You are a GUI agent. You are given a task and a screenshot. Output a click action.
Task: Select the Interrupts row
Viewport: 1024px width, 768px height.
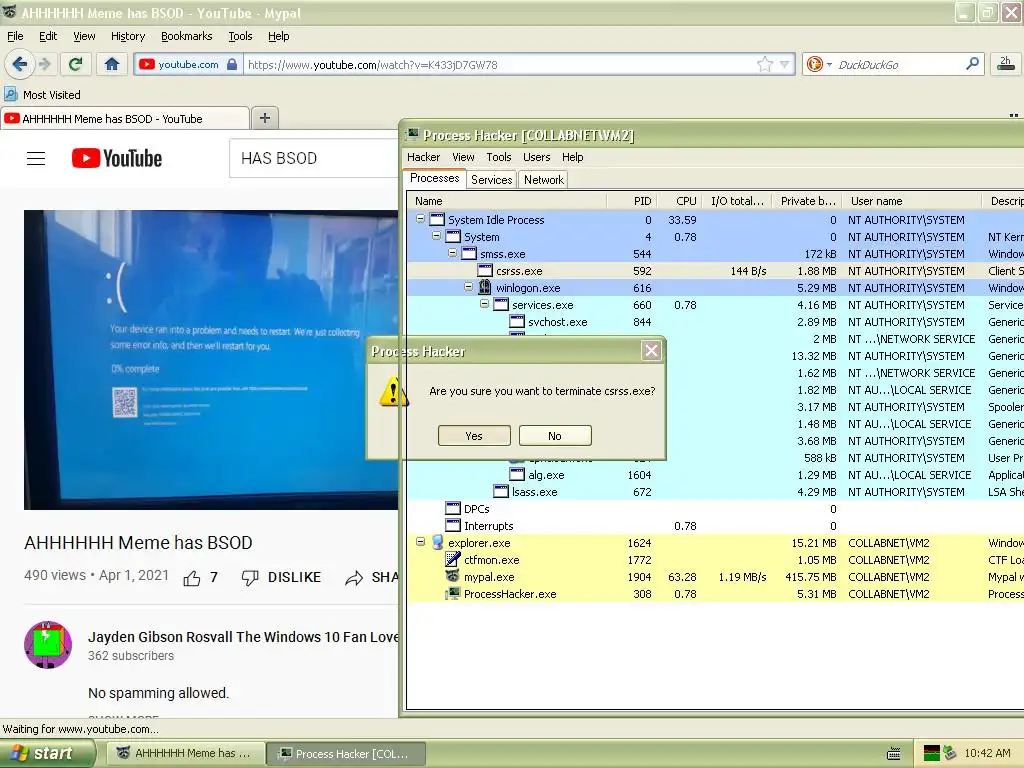[x=715, y=526]
